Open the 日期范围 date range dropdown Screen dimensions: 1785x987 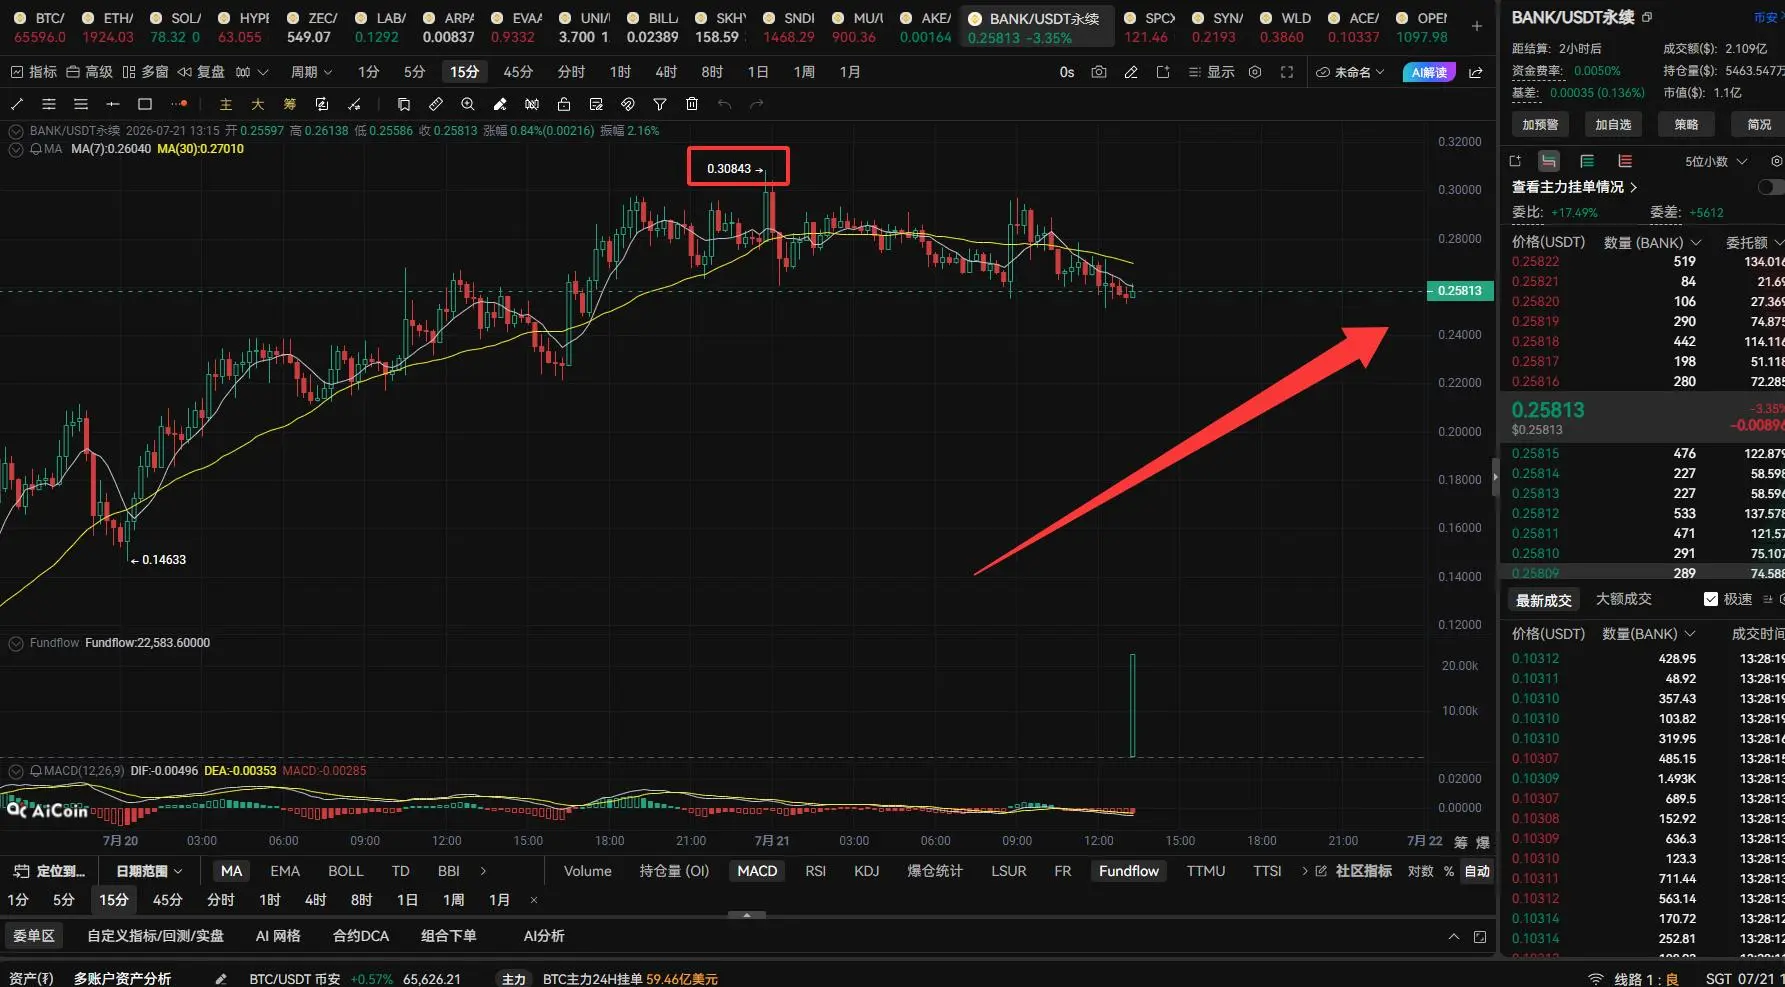coord(149,871)
